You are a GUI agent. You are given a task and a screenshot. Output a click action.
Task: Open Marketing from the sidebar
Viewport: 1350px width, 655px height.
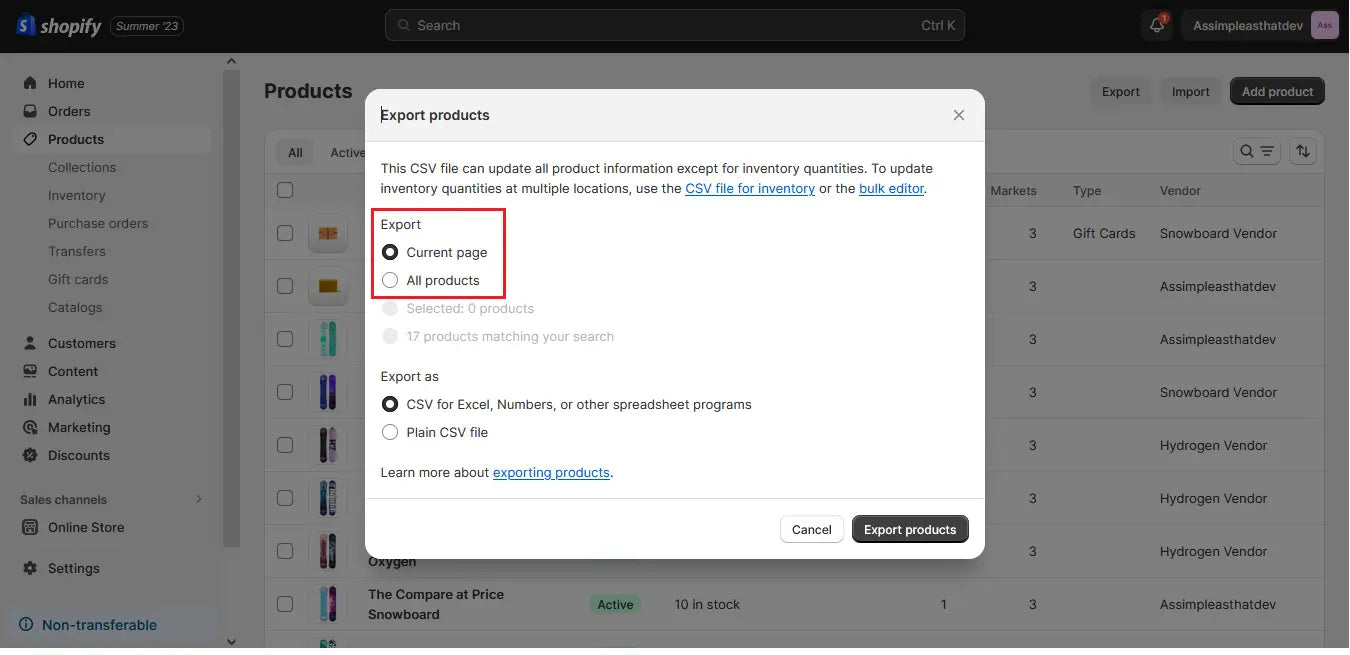(79, 427)
